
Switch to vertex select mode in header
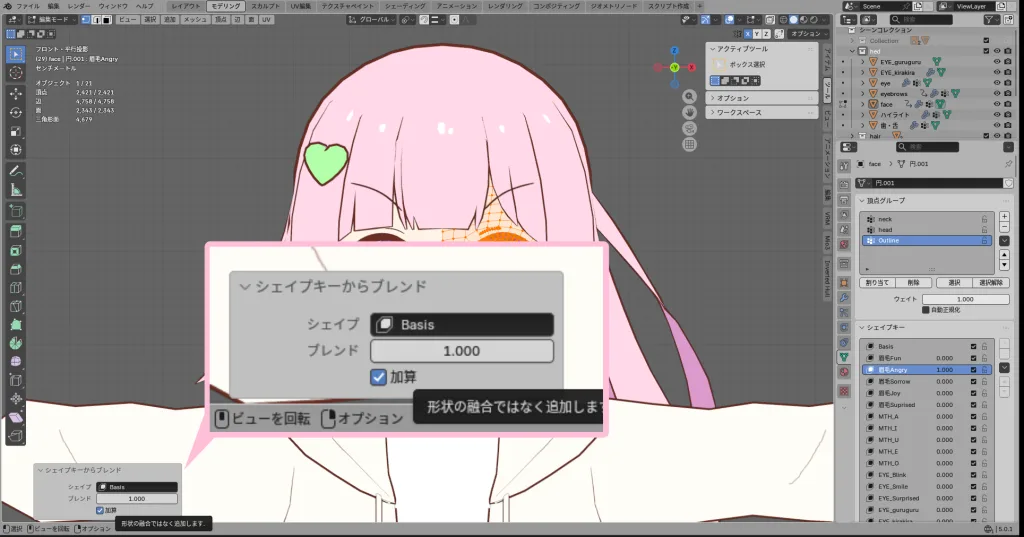coord(86,20)
